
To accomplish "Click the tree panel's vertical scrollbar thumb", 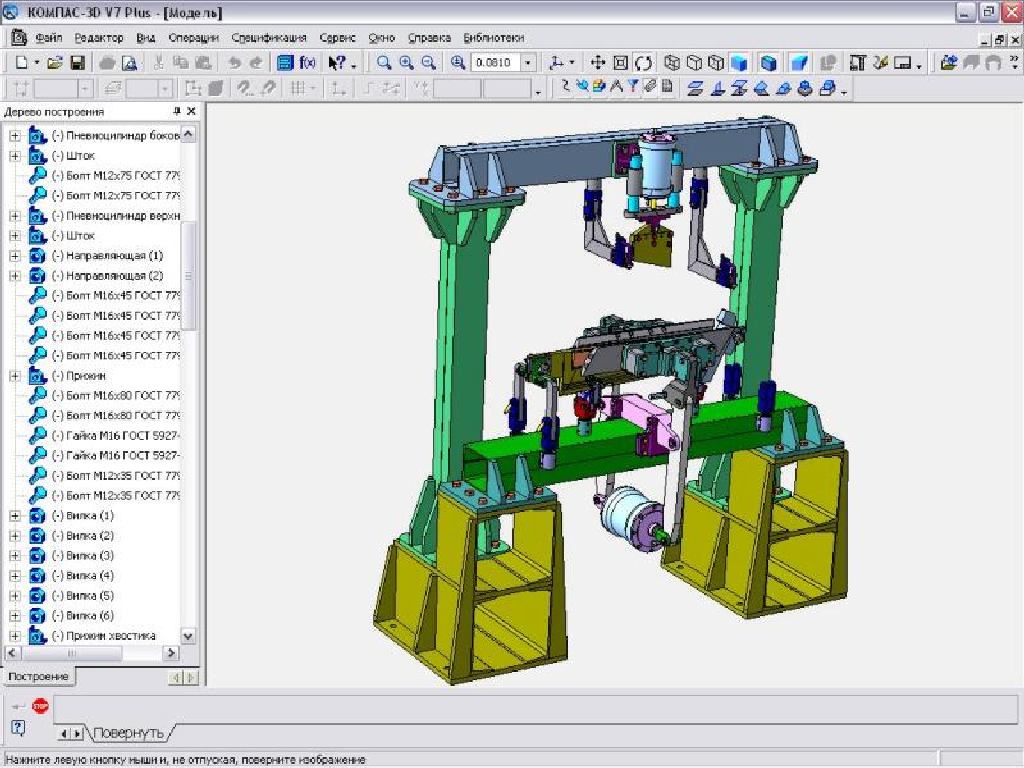I will (189, 275).
